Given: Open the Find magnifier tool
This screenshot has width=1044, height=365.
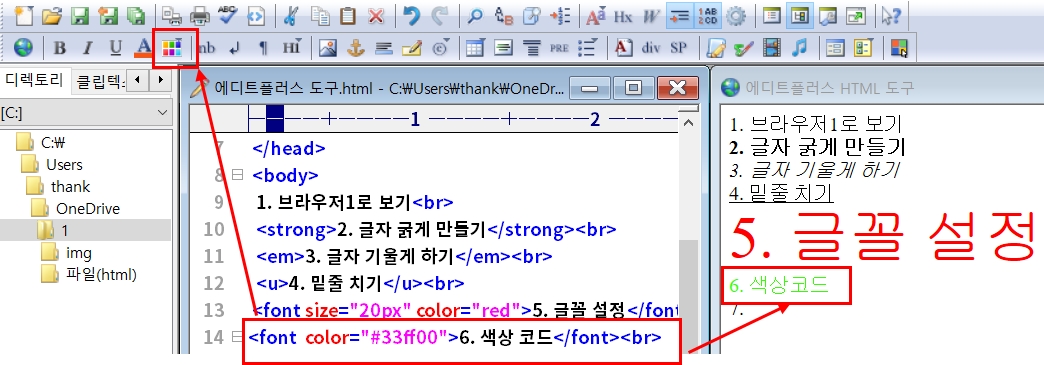Looking at the screenshot, I should click(x=476, y=16).
